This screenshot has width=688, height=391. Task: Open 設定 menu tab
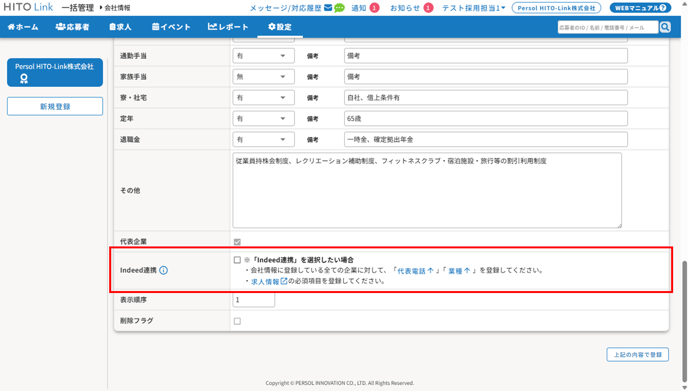point(280,27)
